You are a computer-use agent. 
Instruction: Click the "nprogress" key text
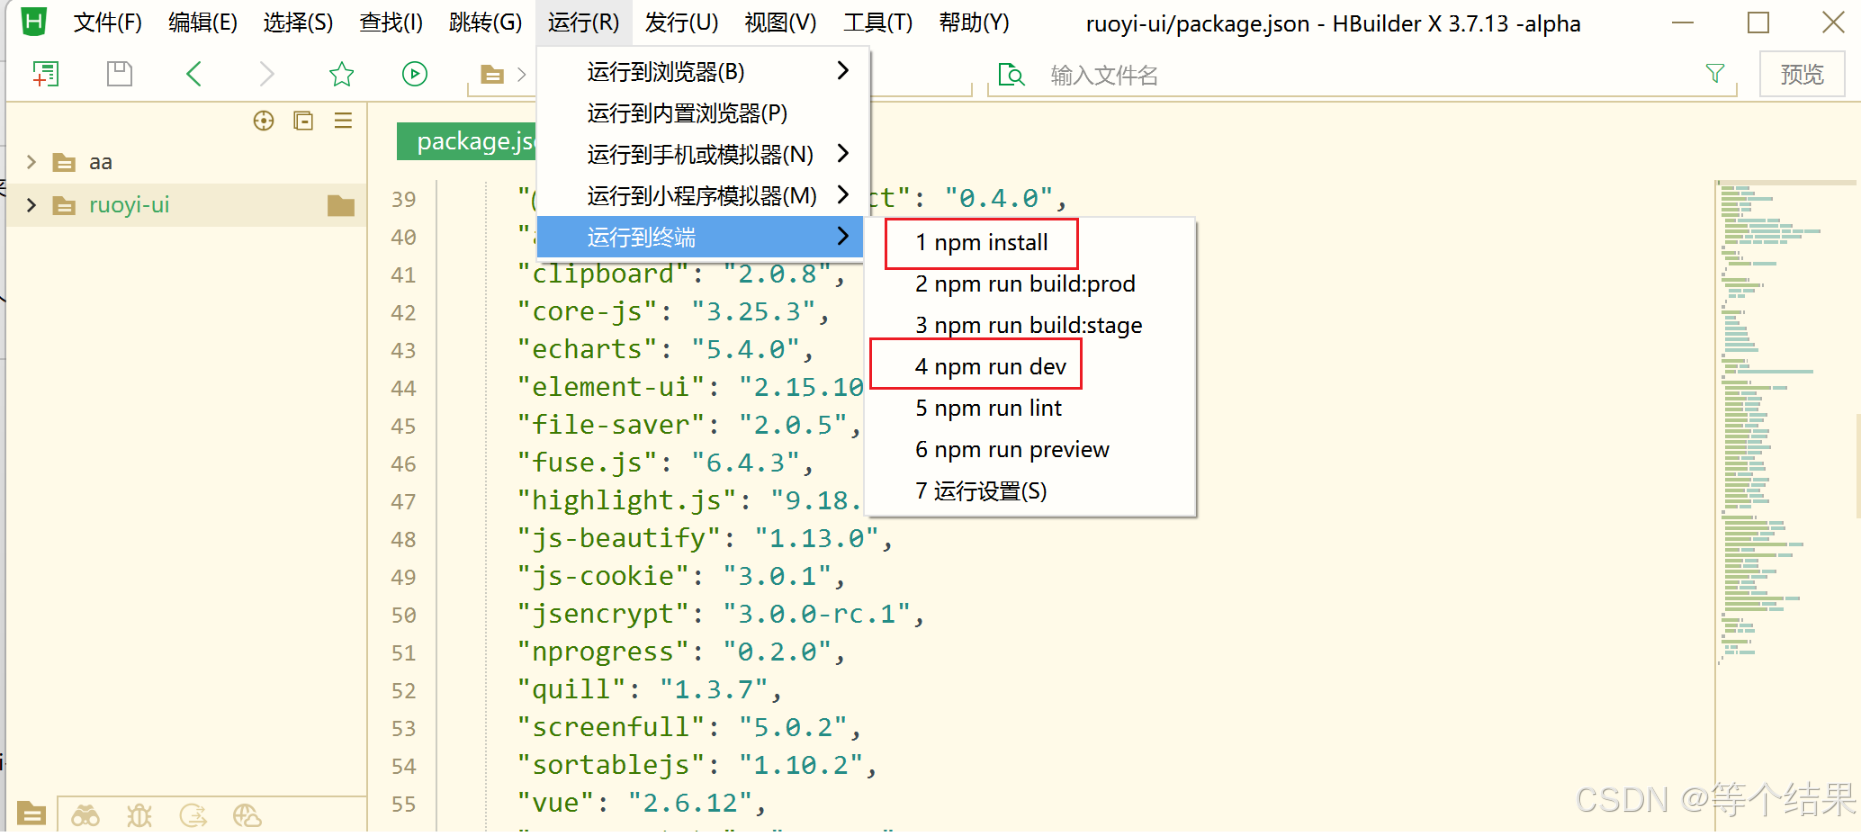click(604, 652)
